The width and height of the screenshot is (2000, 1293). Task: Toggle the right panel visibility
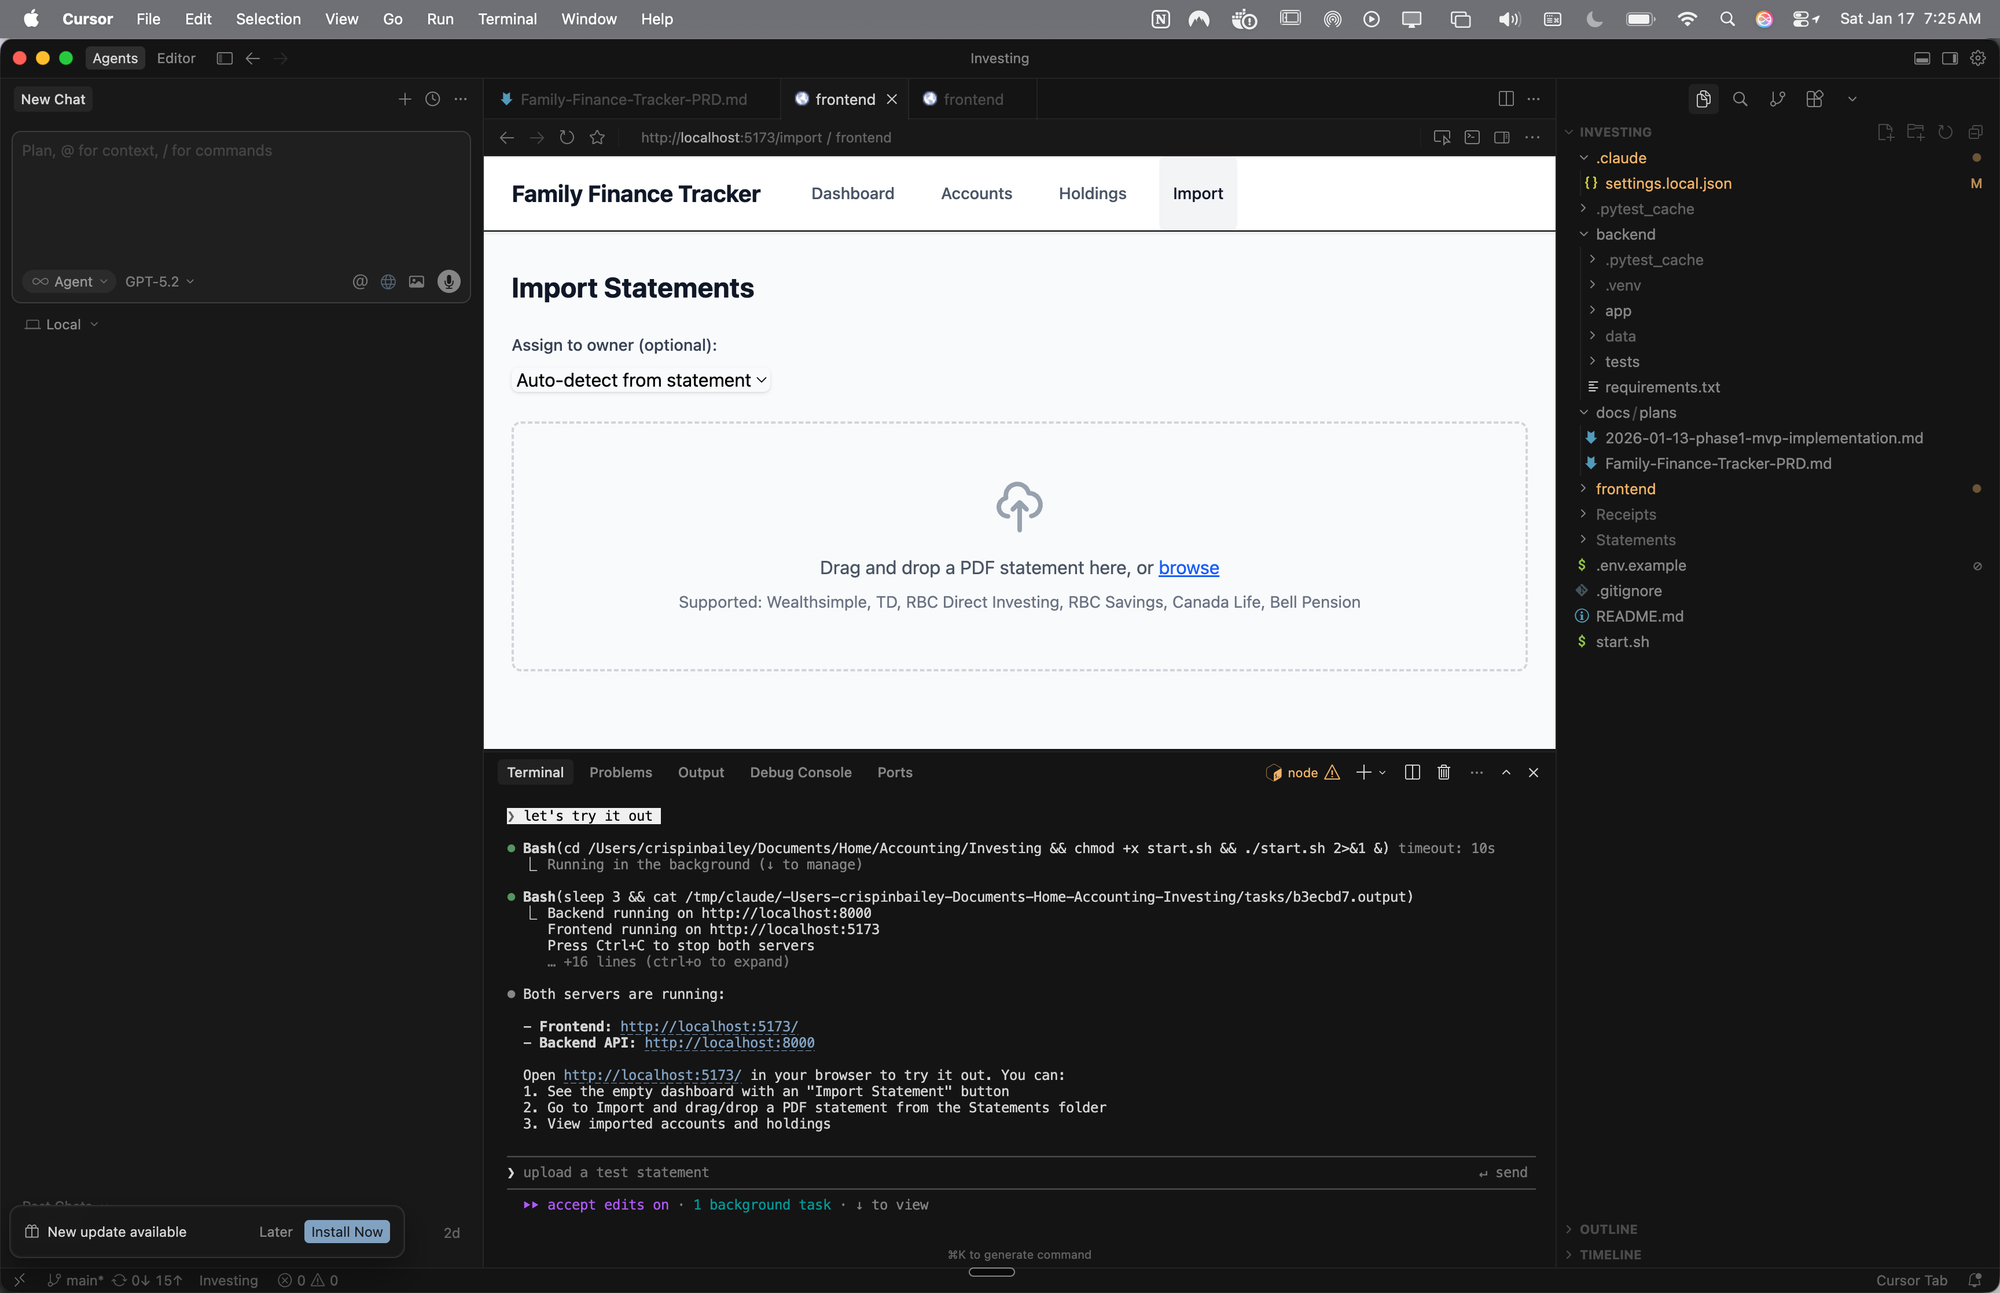(1949, 58)
